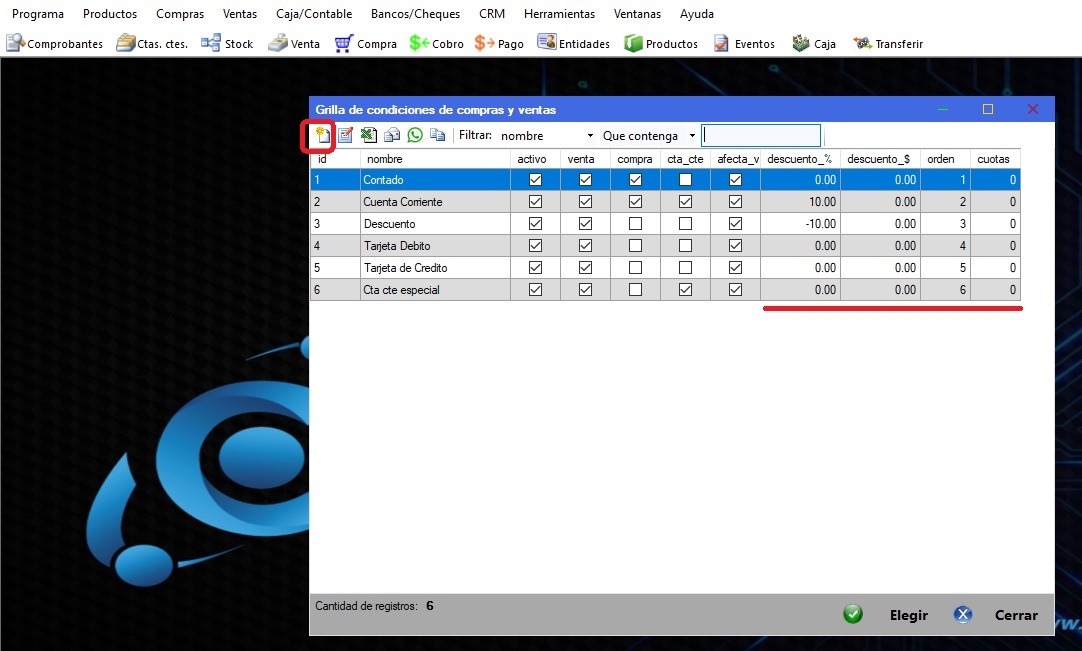The height and width of the screenshot is (651, 1082).
Task: Toggle cta_cte for Tarjeta de Credito
Action: point(685,268)
